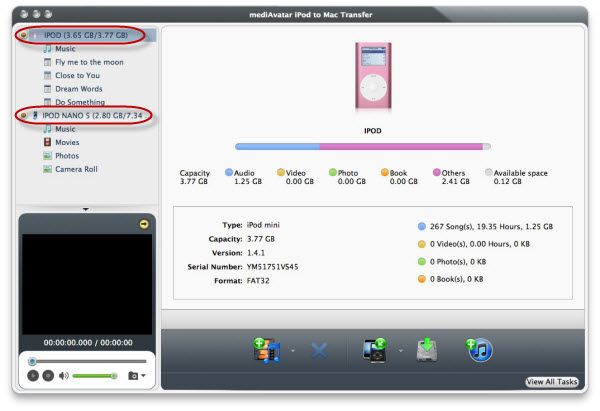Screen dimensions: 600x411
Task: Click the small collapse arrow above the preview panel
Action: [86, 209]
